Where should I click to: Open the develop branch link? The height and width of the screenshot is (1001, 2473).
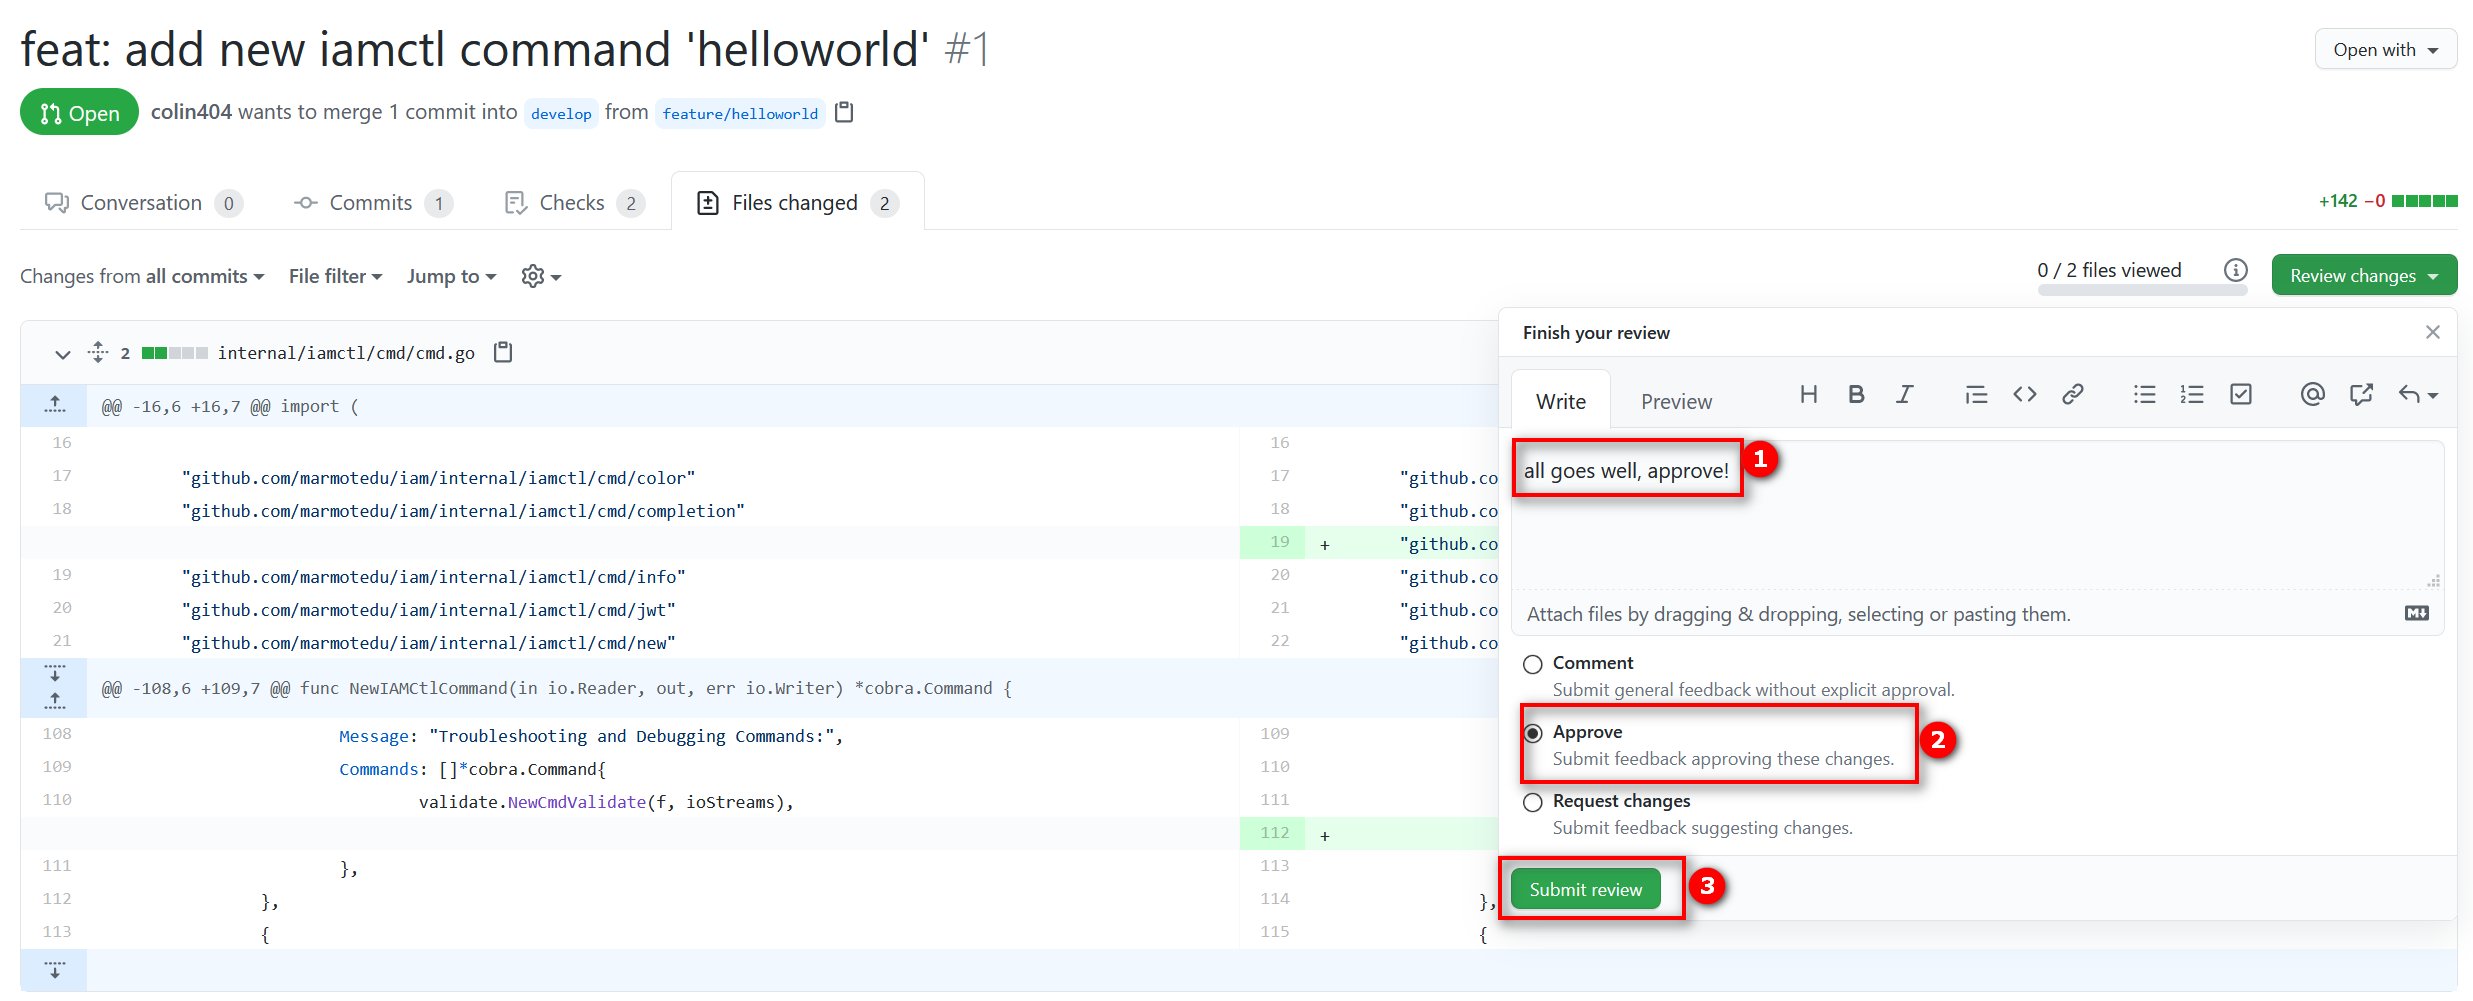click(561, 114)
